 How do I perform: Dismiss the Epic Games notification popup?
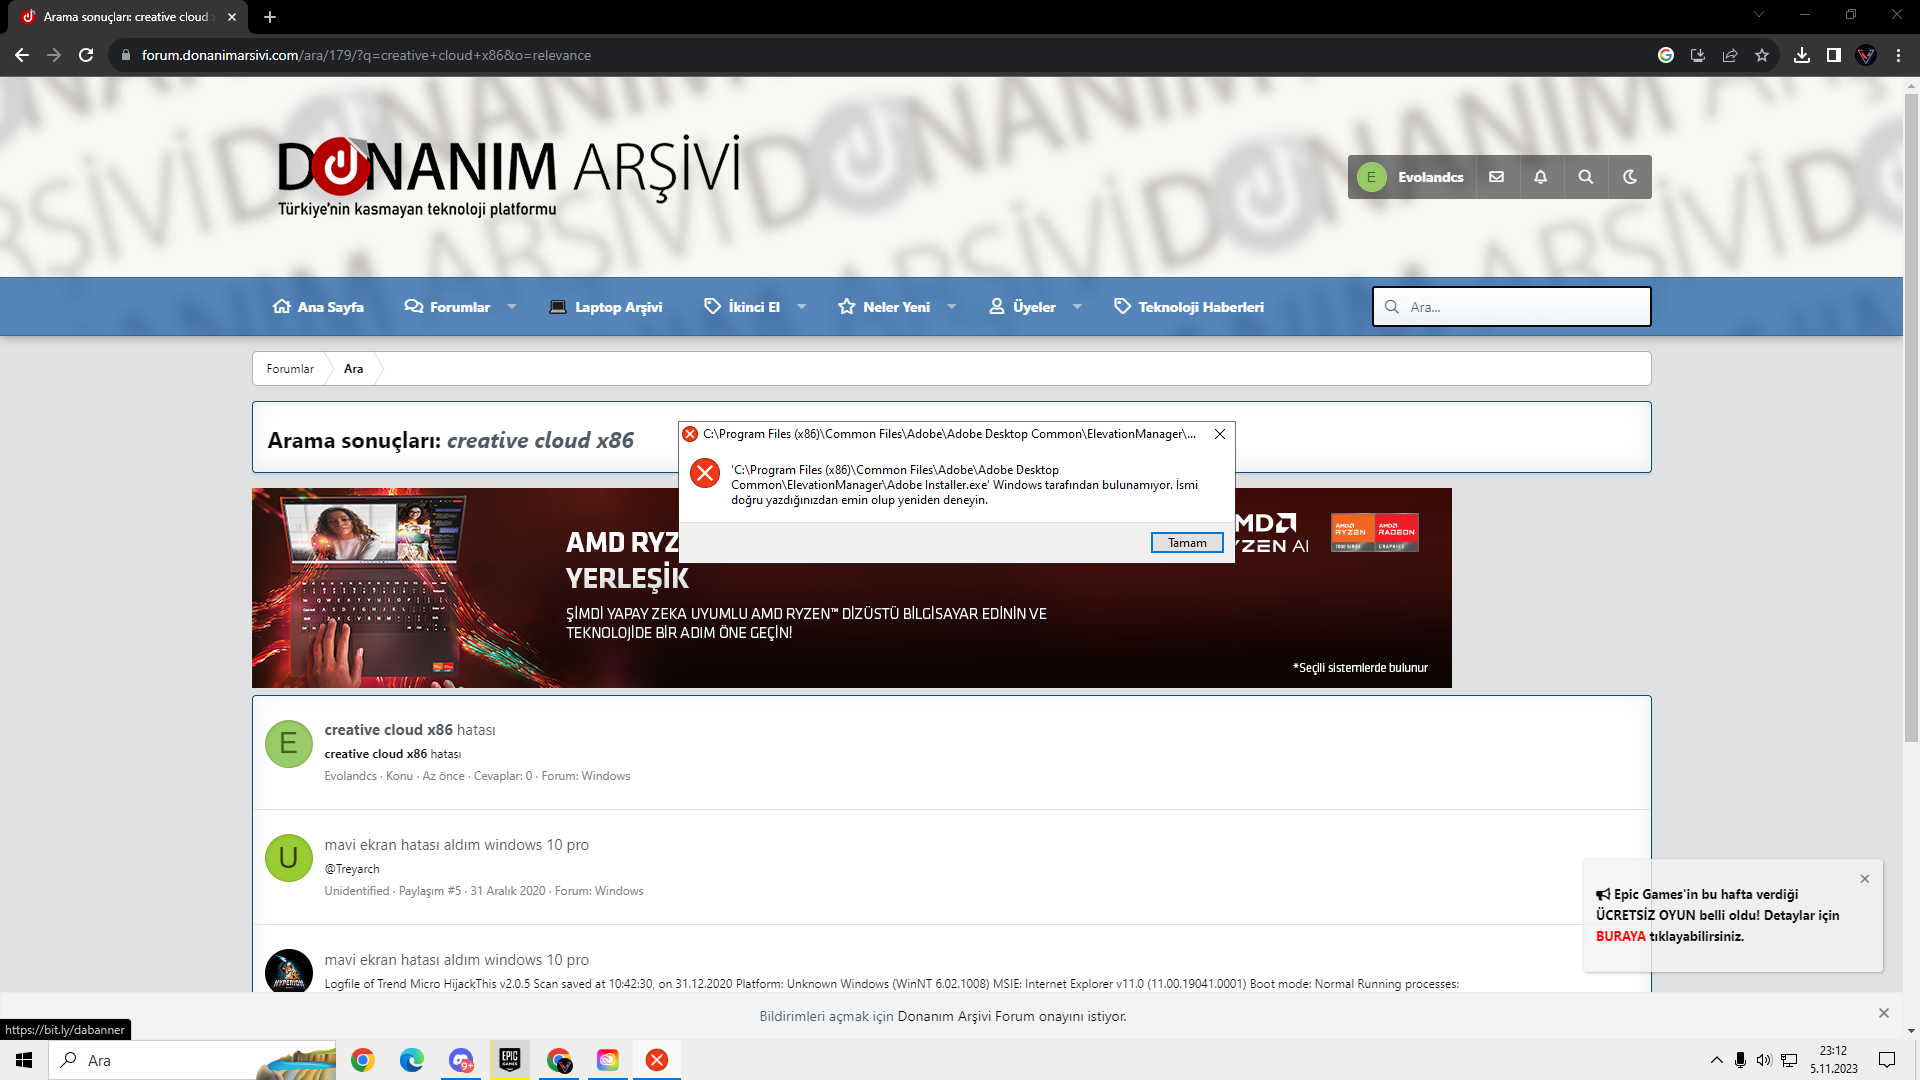pos(1864,879)
